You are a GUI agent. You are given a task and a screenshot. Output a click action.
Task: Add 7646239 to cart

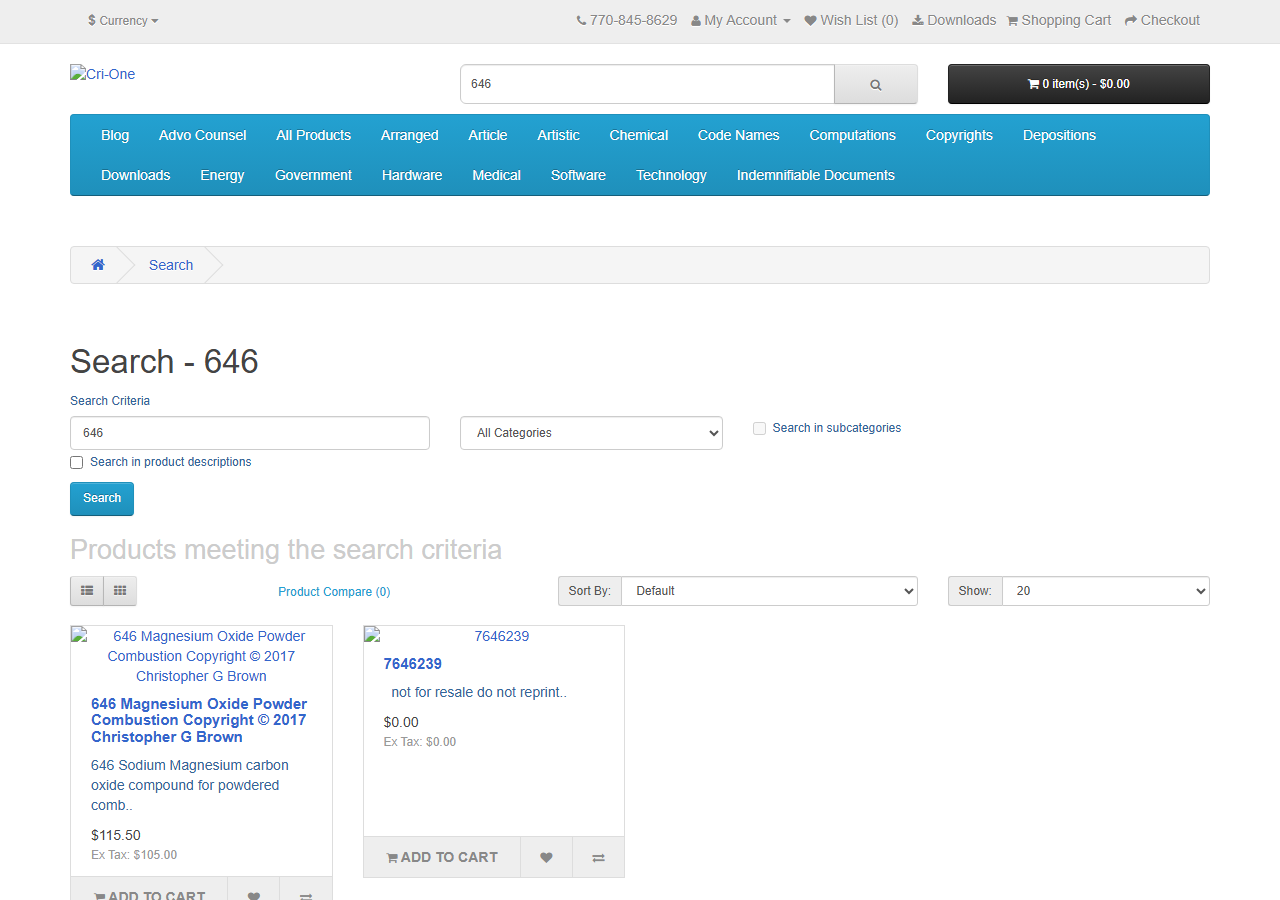(x=442, y=857)
